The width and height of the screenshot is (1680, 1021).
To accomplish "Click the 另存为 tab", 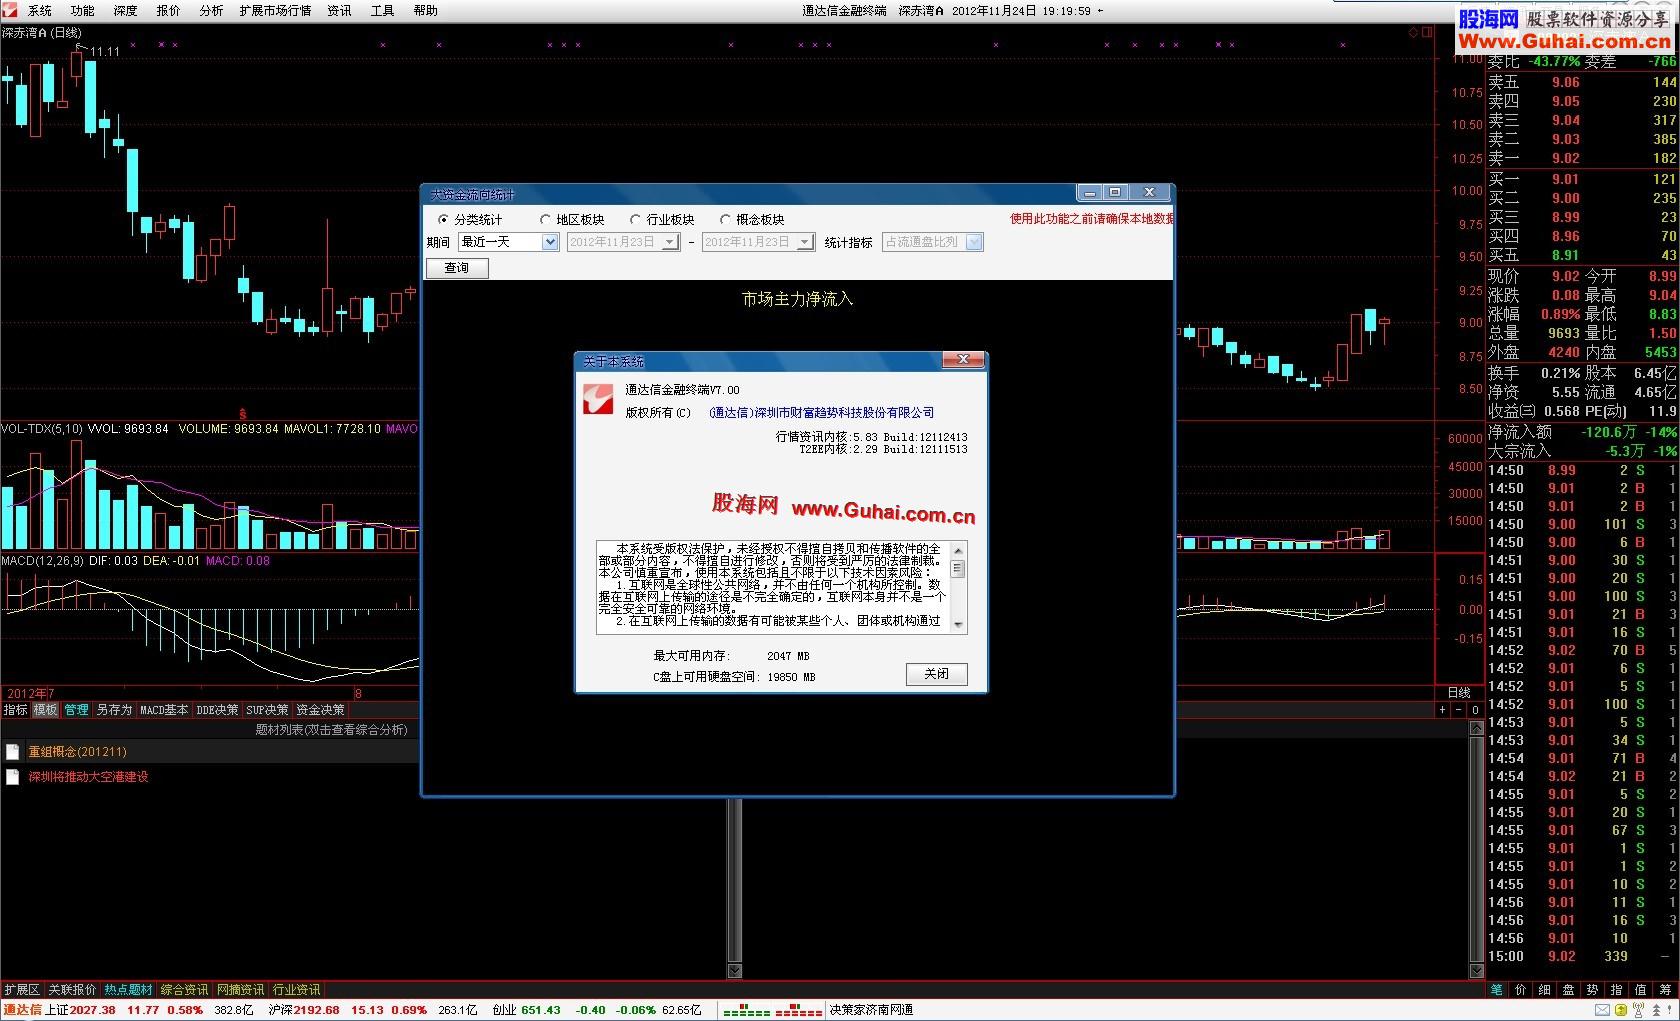I will (114, 709).
